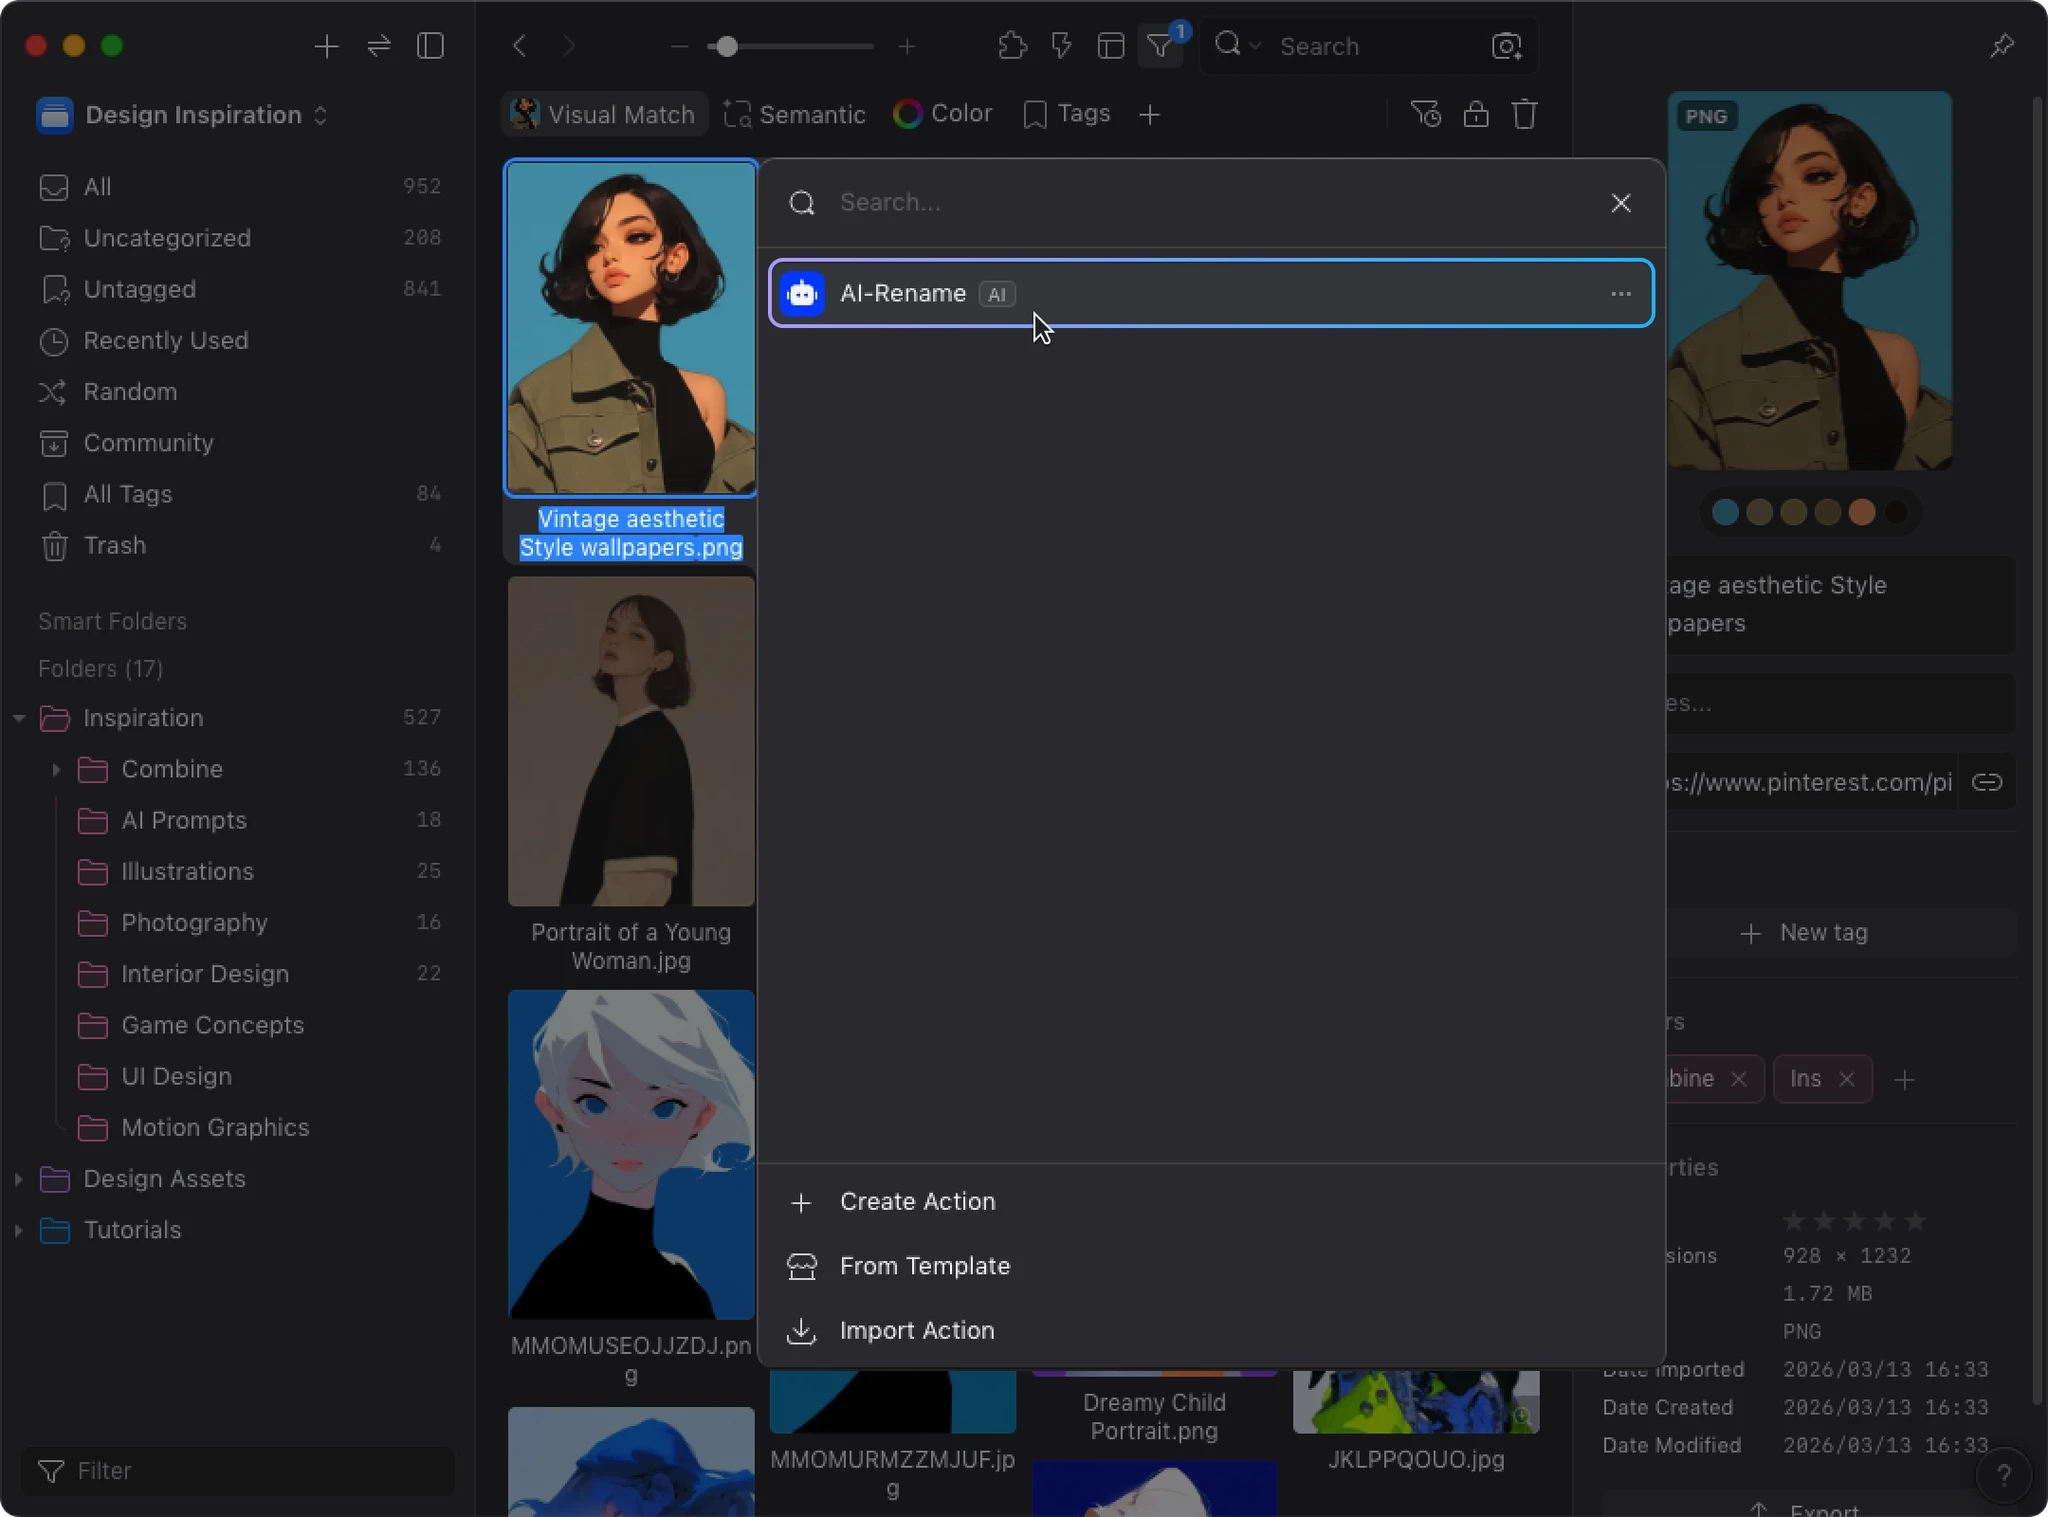Click the plugins puzzle-piece icon in the toolbar

(1012, 46)
